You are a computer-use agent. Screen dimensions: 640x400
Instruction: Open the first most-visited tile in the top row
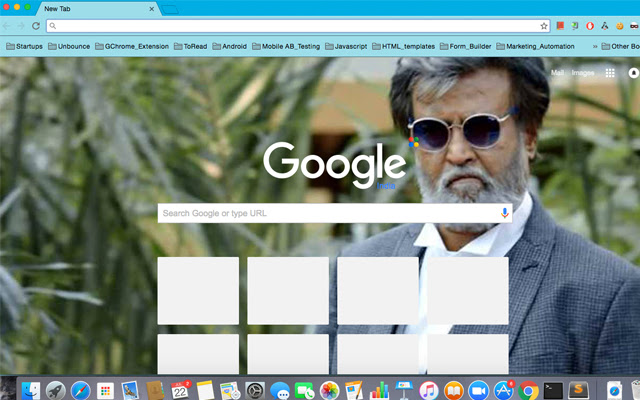198,291
